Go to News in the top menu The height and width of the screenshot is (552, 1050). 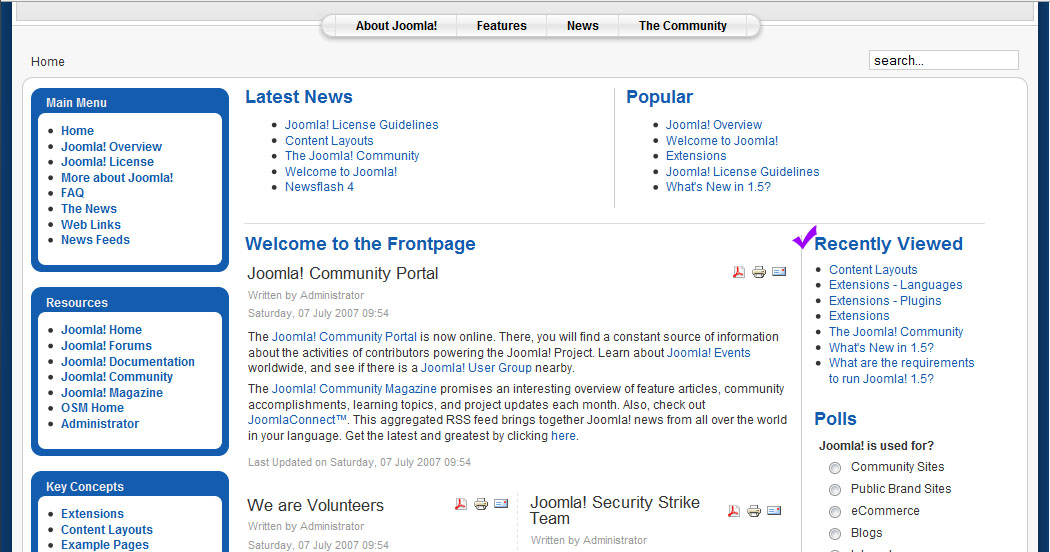pyautogui.click(x=583, y=26)
